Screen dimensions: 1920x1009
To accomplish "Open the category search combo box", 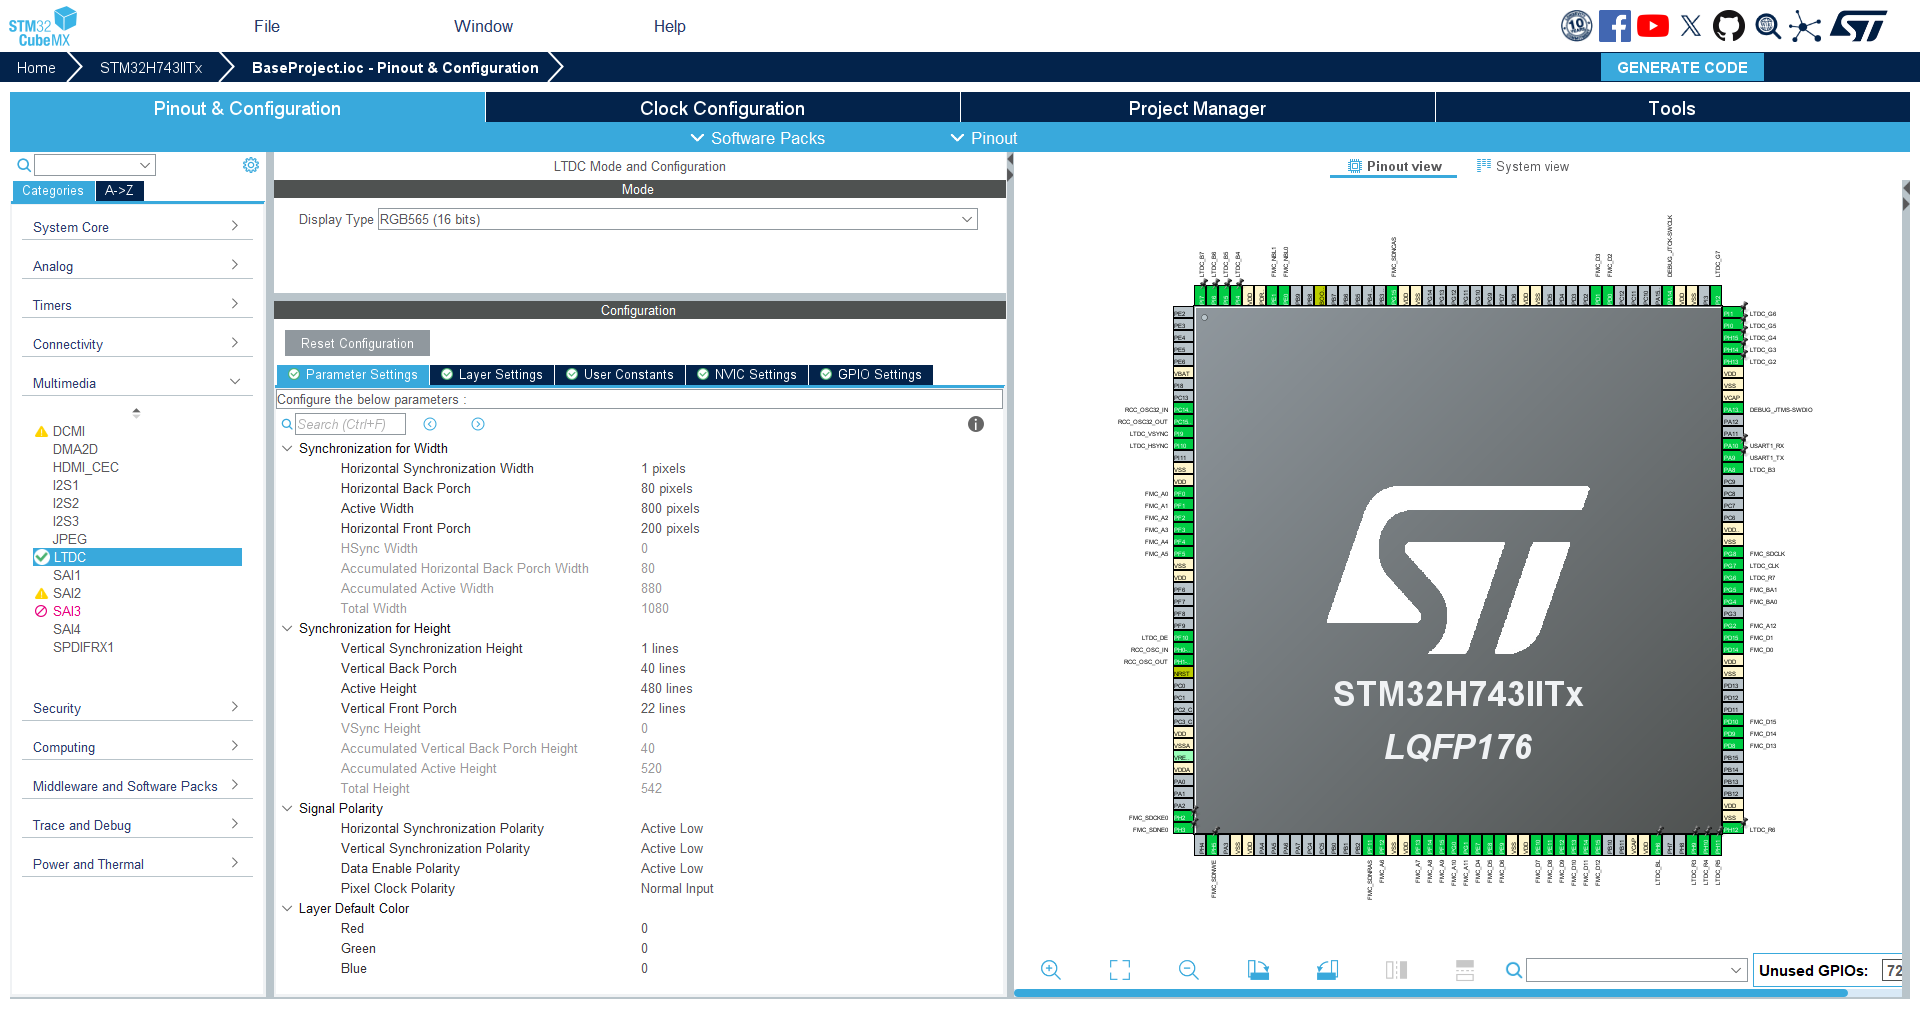I will pos(95,165).
